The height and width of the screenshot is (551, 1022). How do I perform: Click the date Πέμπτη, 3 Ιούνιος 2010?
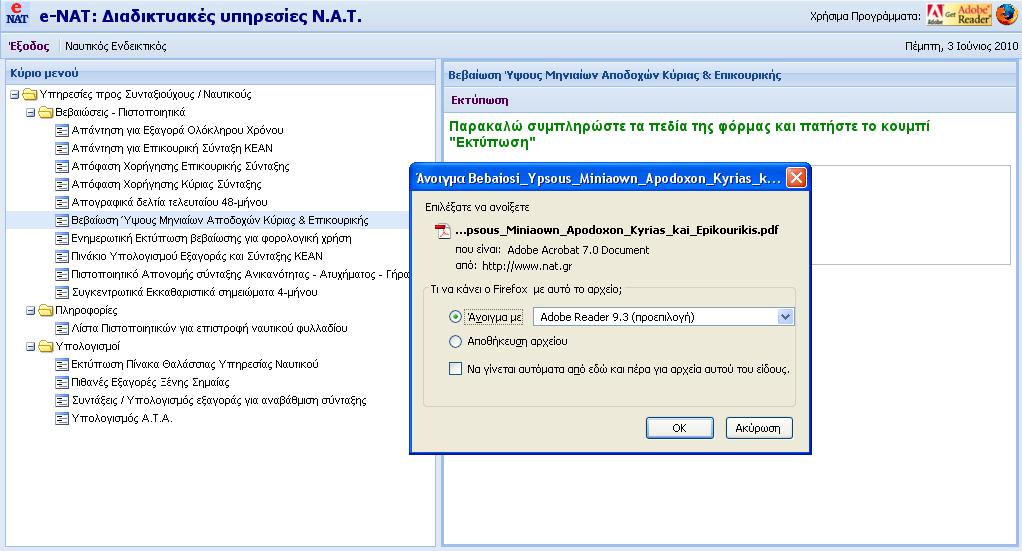(x=961, y=46)
